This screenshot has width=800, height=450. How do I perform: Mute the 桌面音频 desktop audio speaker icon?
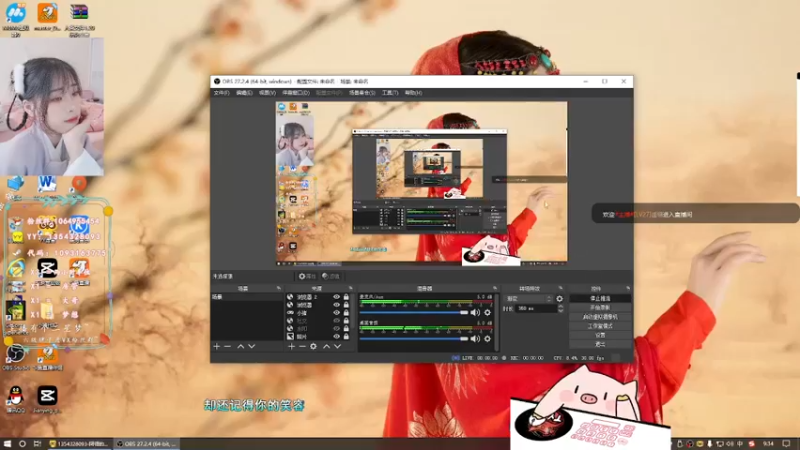point(475,338)
